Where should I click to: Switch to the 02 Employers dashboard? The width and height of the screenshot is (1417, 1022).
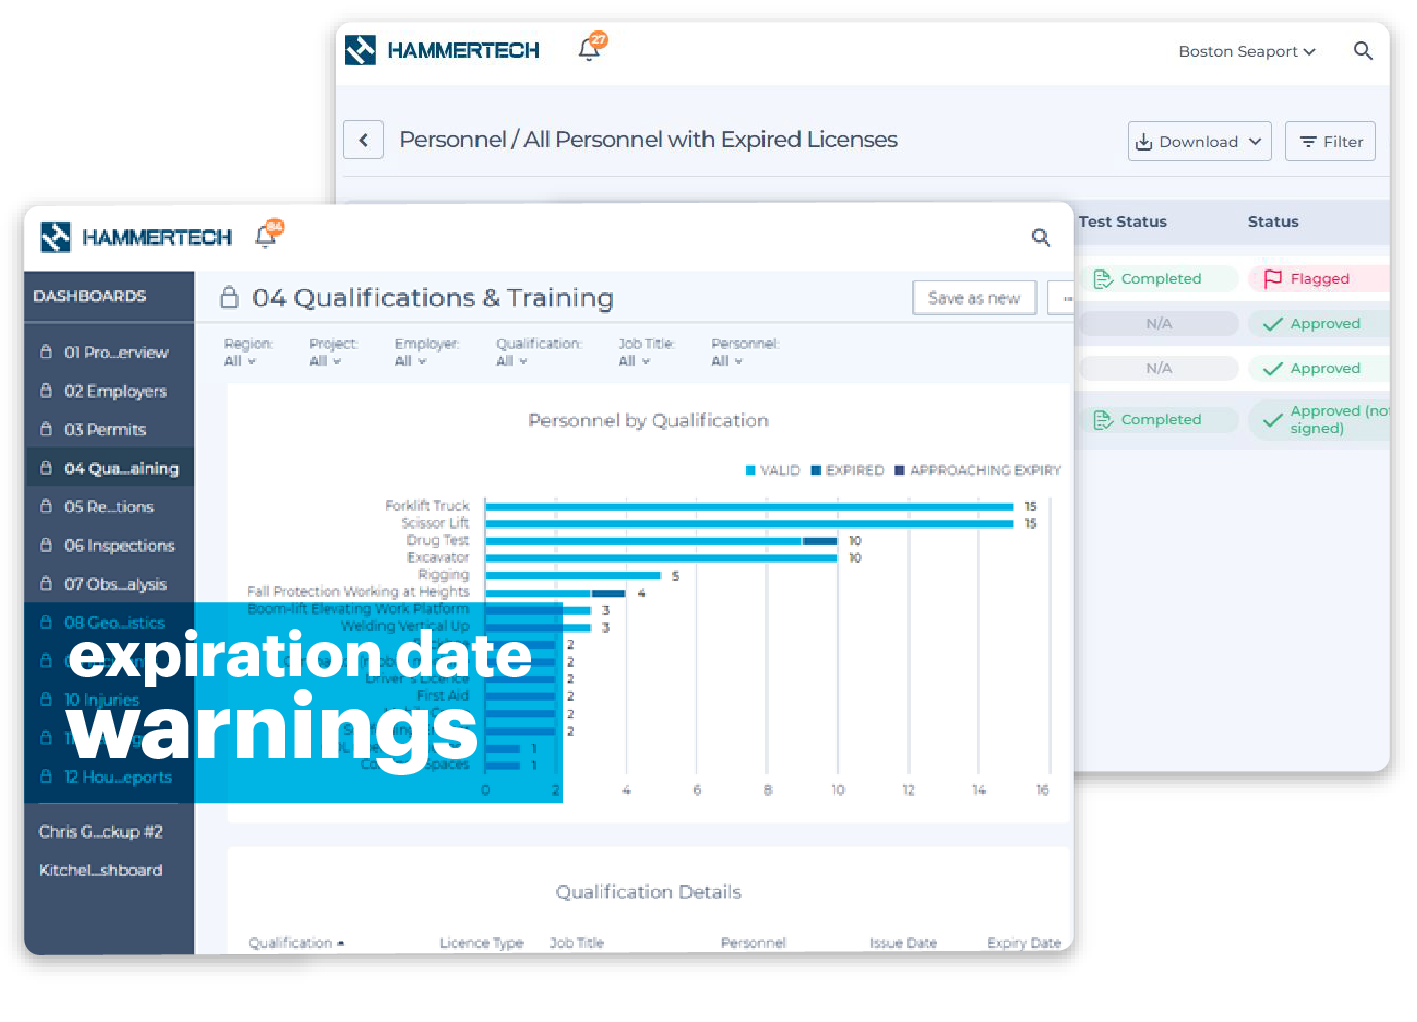click(x=113, y=391)
